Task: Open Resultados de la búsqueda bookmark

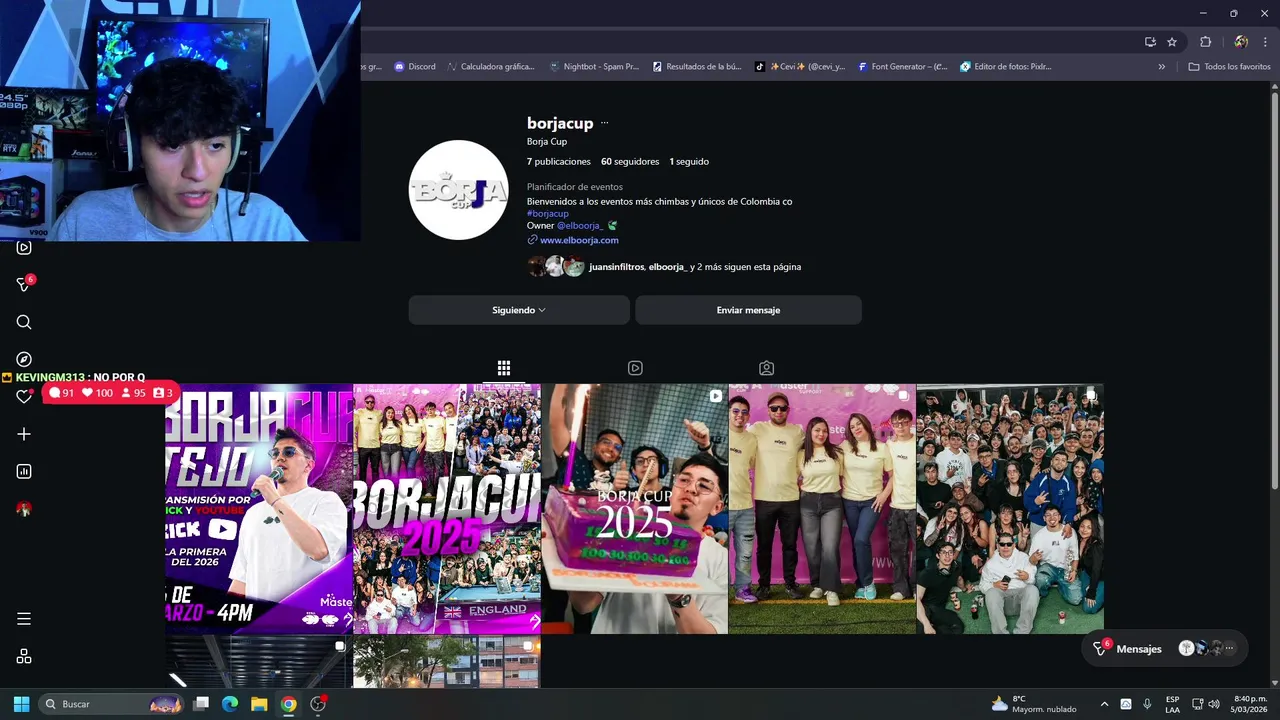Action: 697,67
